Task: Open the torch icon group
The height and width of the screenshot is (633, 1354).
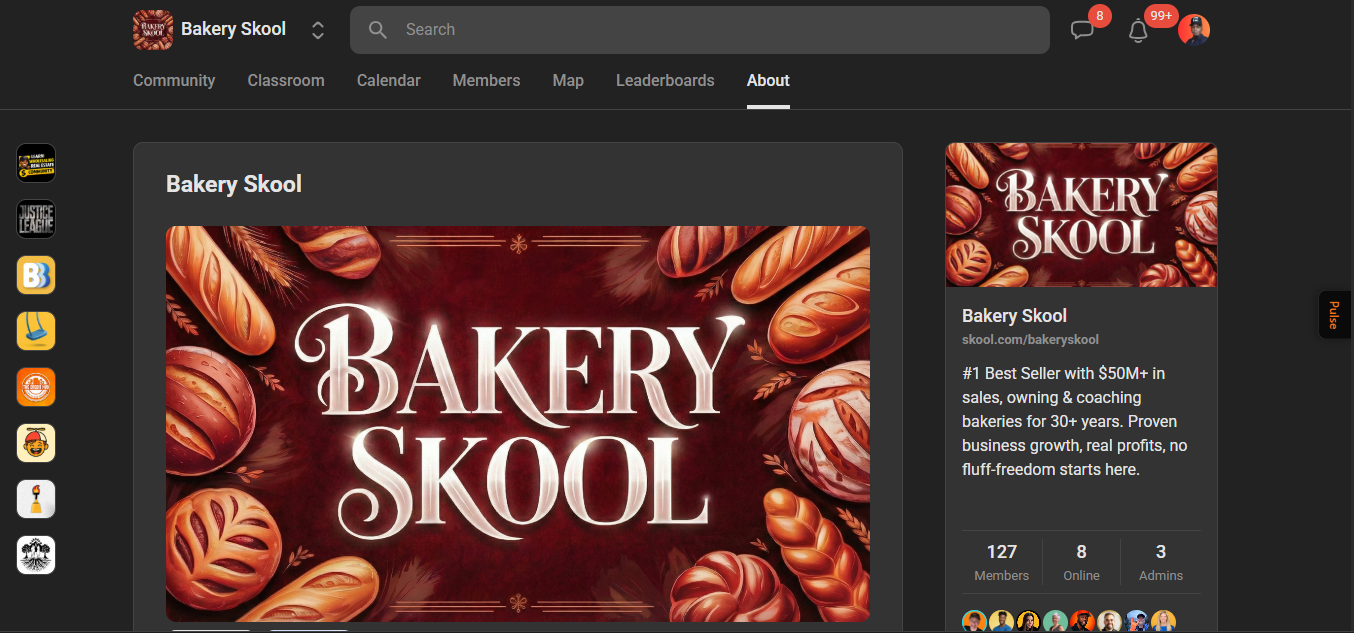Action: [36, 499]
